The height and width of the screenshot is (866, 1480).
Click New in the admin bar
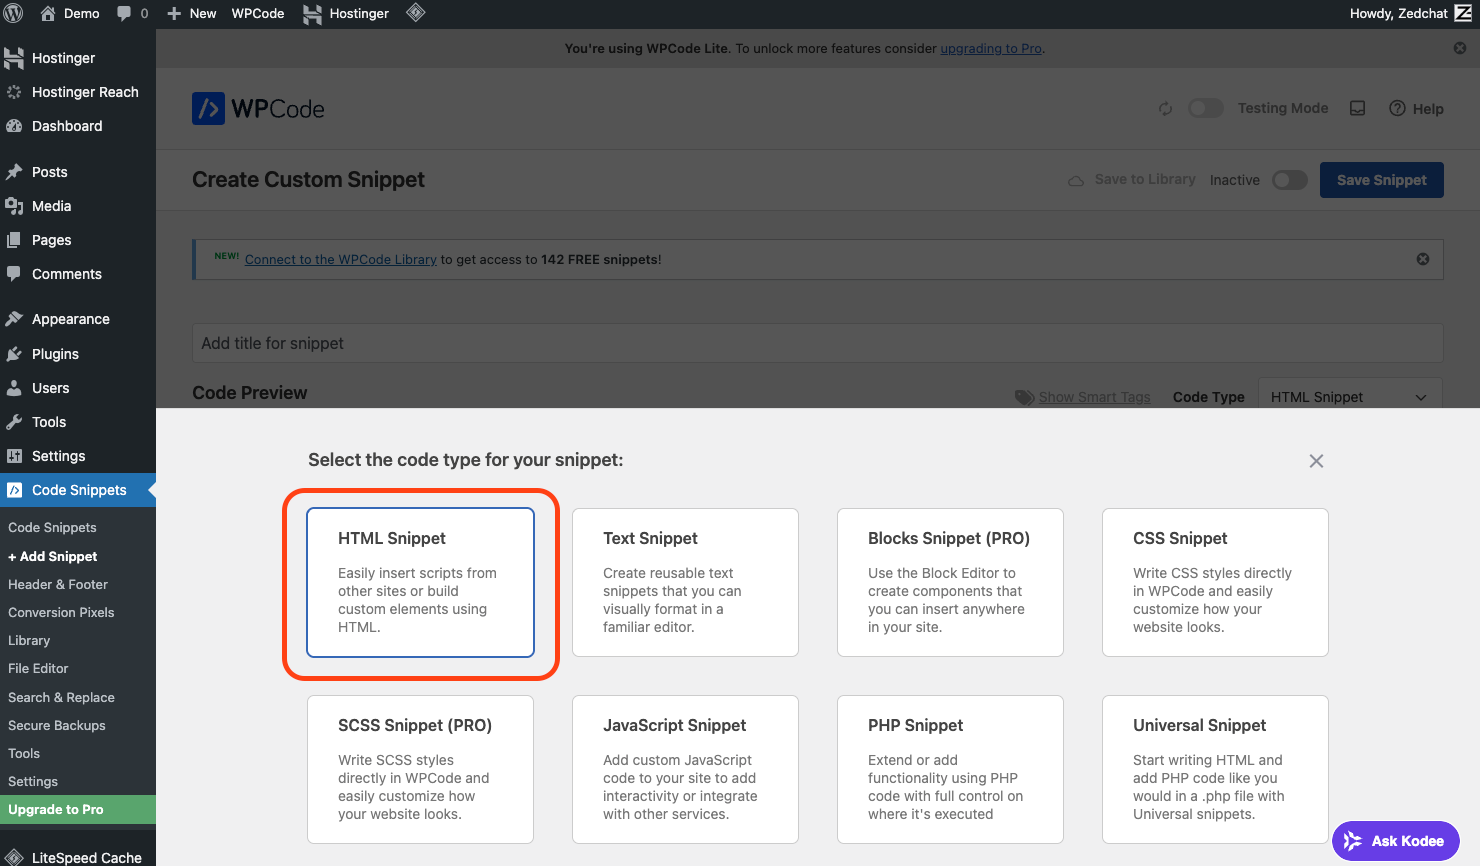[x=191, y=13]
